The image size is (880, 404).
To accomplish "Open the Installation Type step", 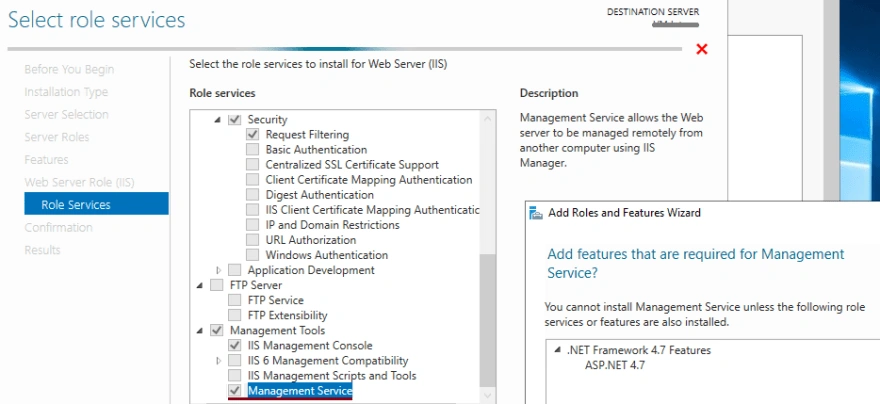I will point(66,92).
